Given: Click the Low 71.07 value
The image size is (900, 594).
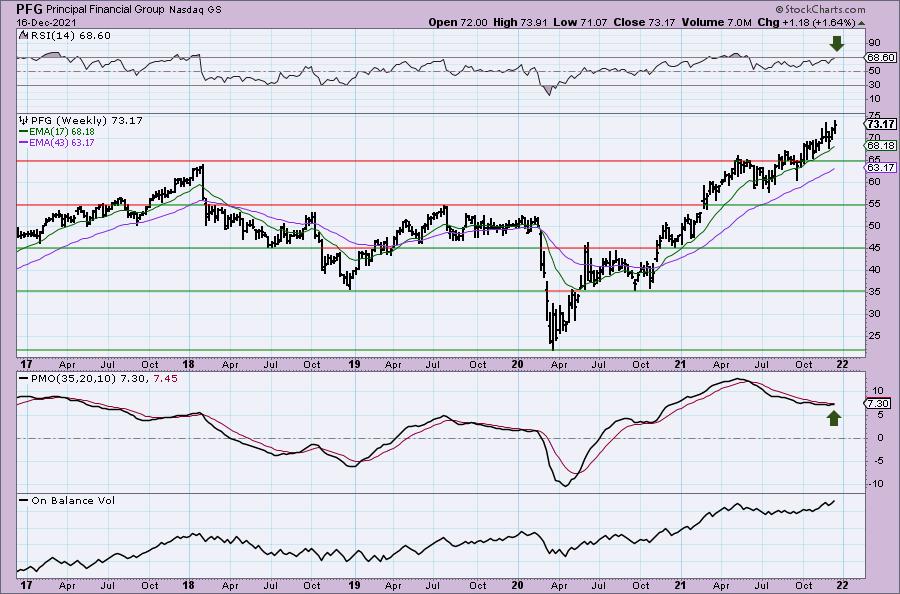Looking at the screenshot, I should (580, 22).
